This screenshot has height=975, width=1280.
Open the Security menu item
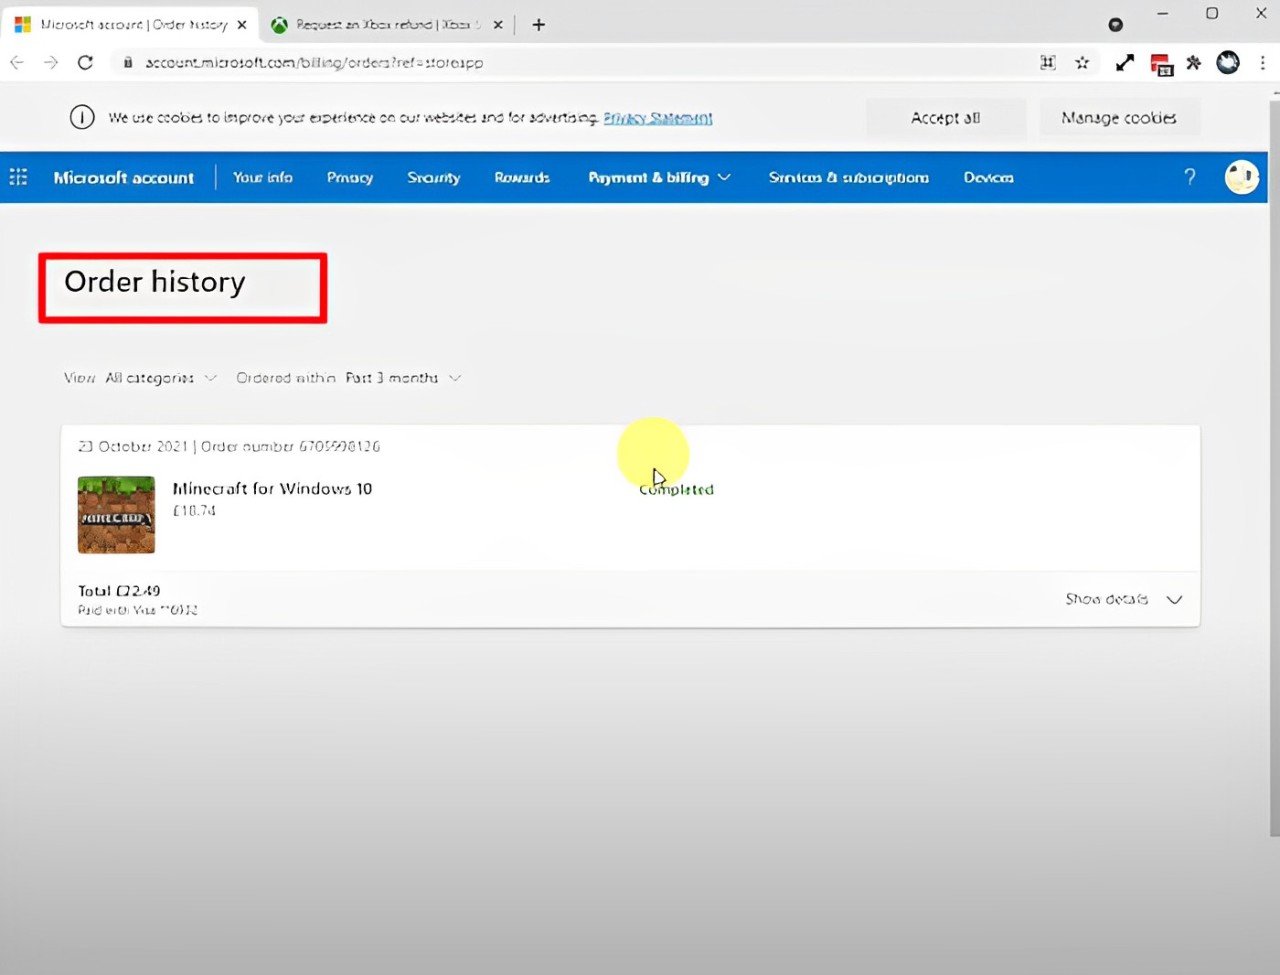pyautogui.click(x=433, y=177)
